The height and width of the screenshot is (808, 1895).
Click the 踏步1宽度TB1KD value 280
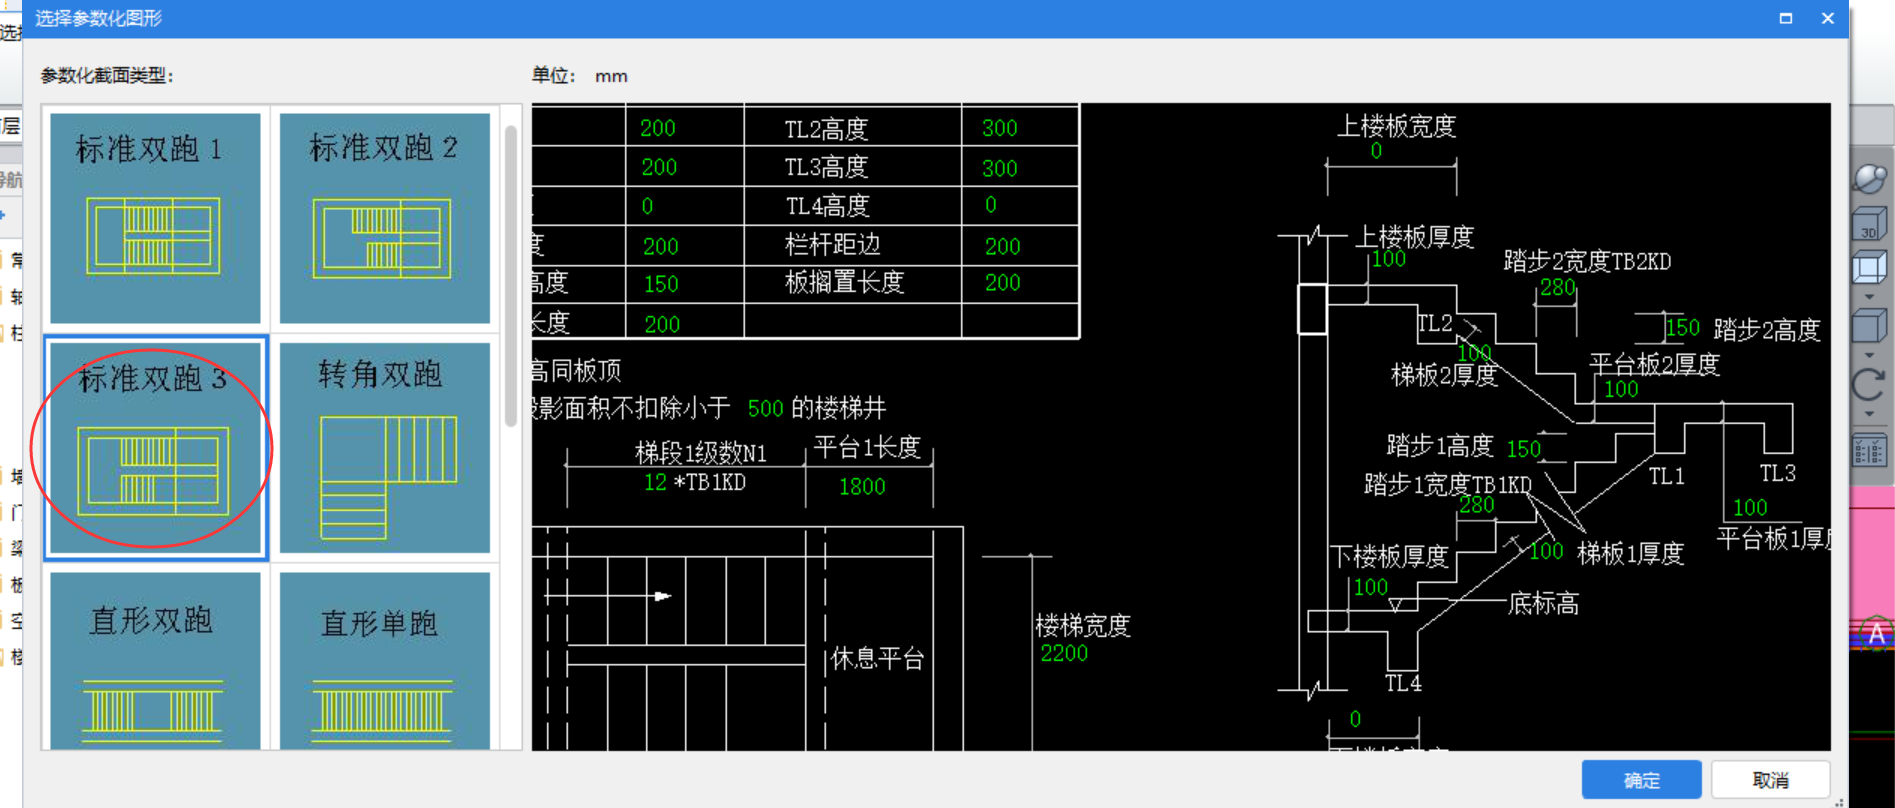(1476, 506)
